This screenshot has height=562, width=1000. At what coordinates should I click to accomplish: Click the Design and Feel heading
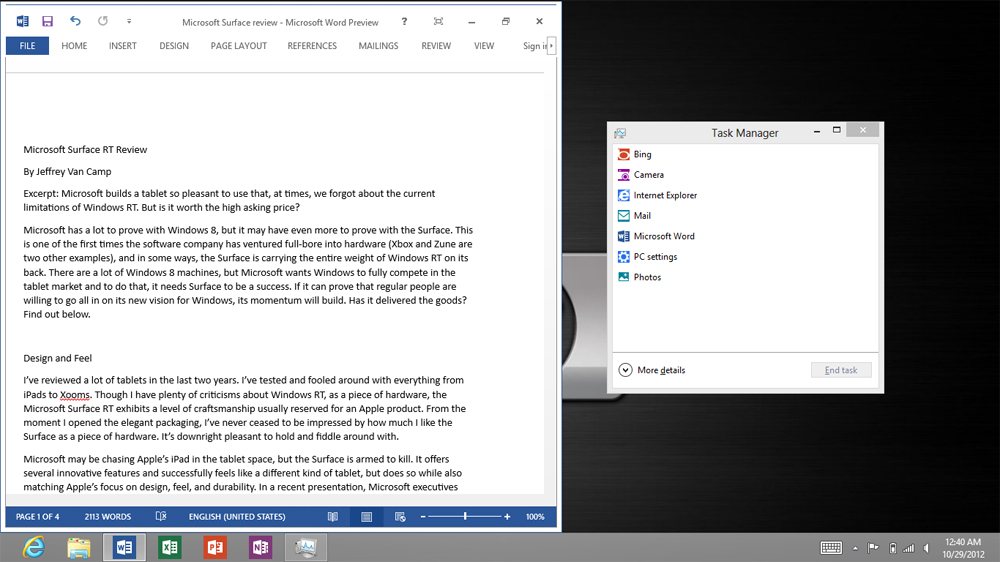coord(58,358)
